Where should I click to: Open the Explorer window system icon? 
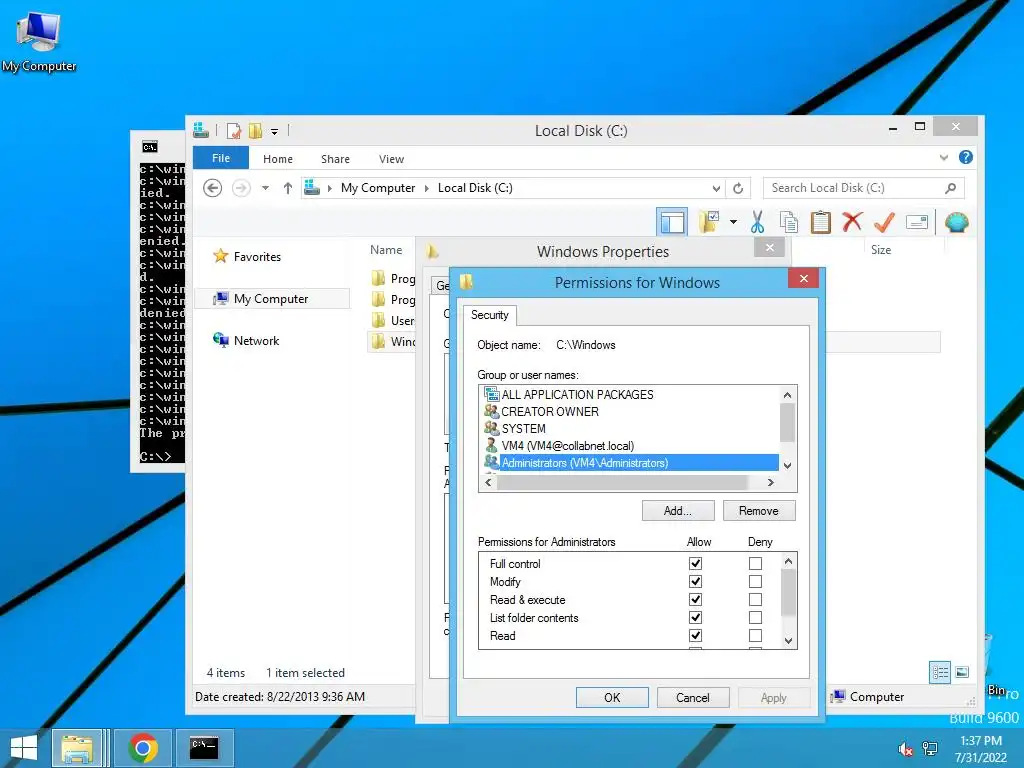tap(201, 131)
